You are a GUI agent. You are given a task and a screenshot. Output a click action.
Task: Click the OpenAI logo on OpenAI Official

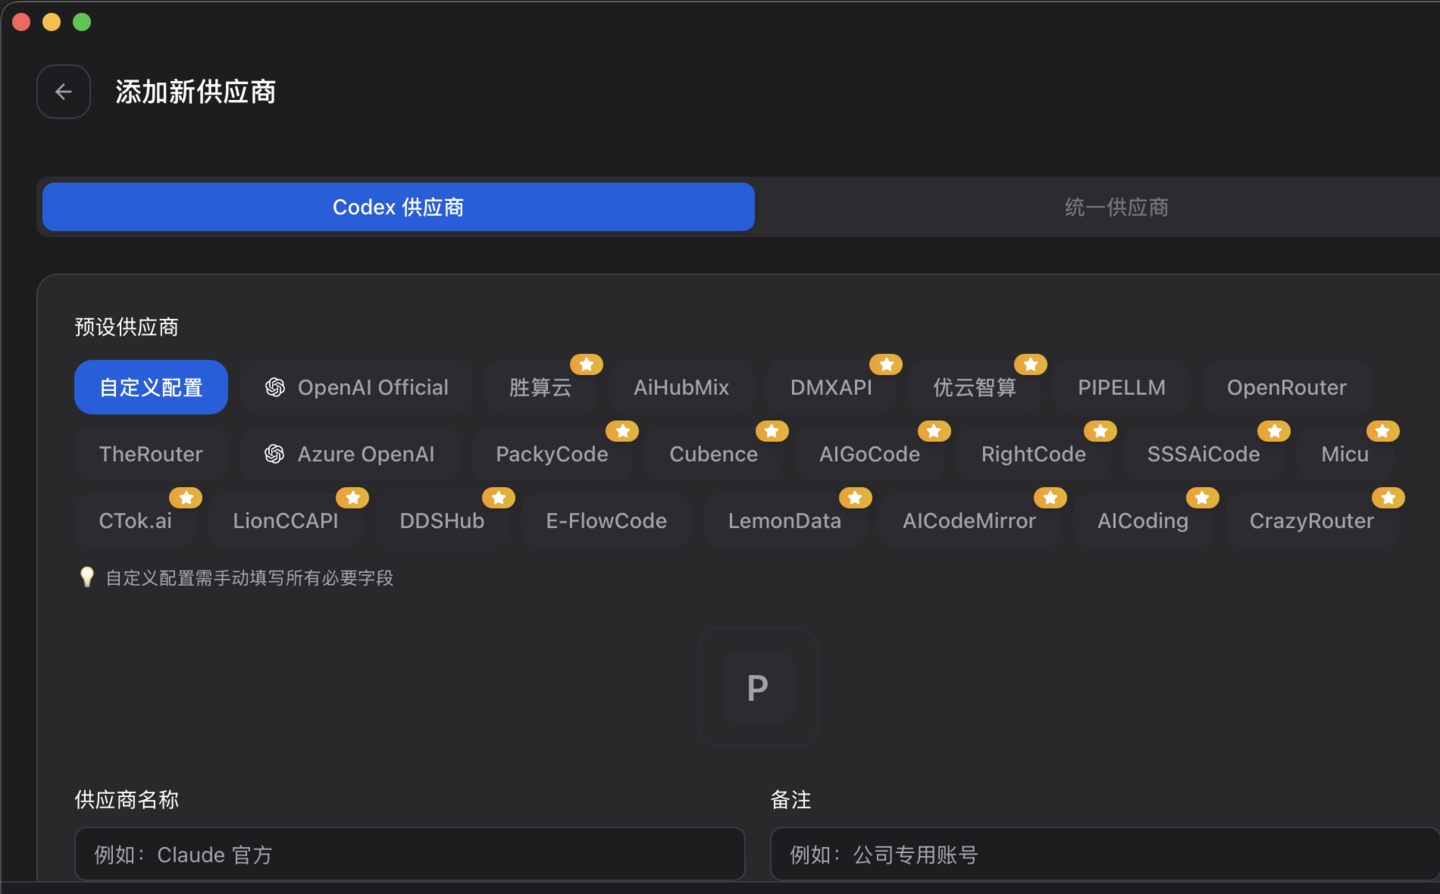pos(273,387)
